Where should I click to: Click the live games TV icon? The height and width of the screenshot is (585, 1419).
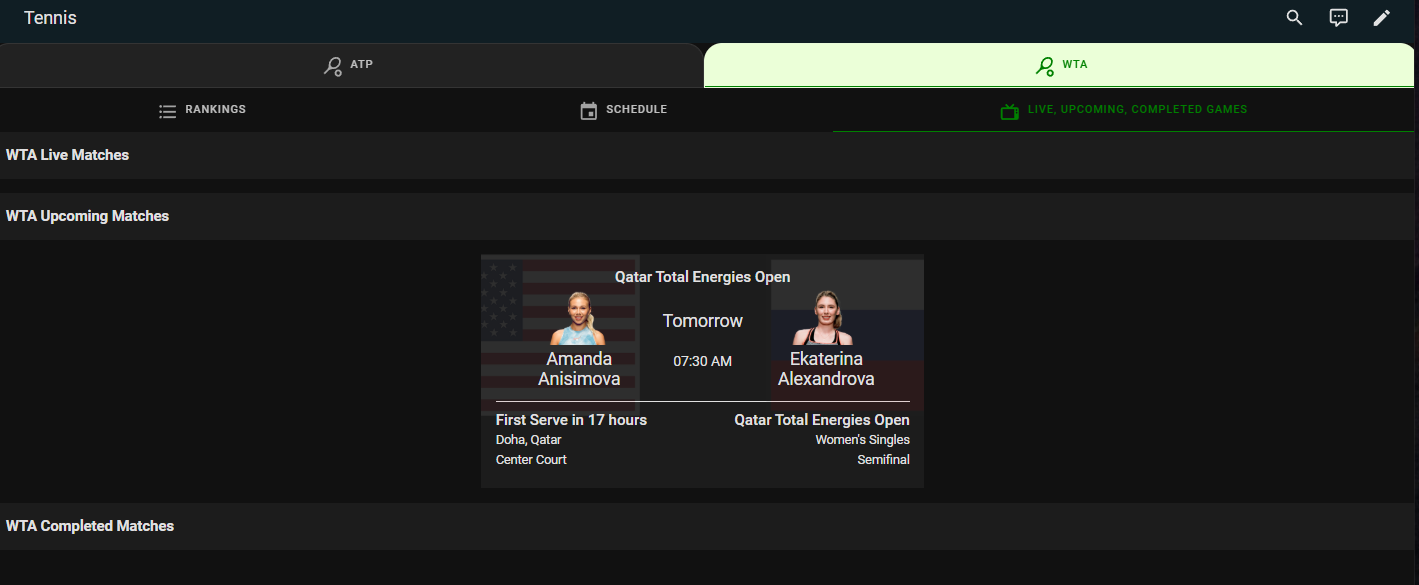point(1010,111)
